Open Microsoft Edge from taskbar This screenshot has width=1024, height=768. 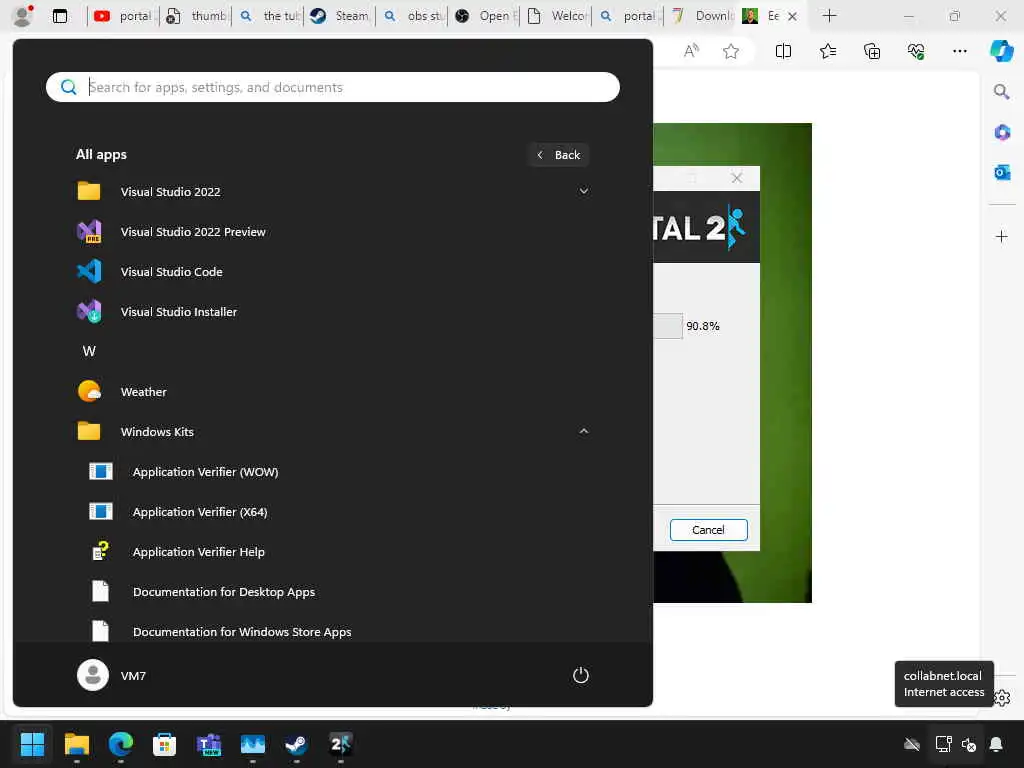(121, 744)
